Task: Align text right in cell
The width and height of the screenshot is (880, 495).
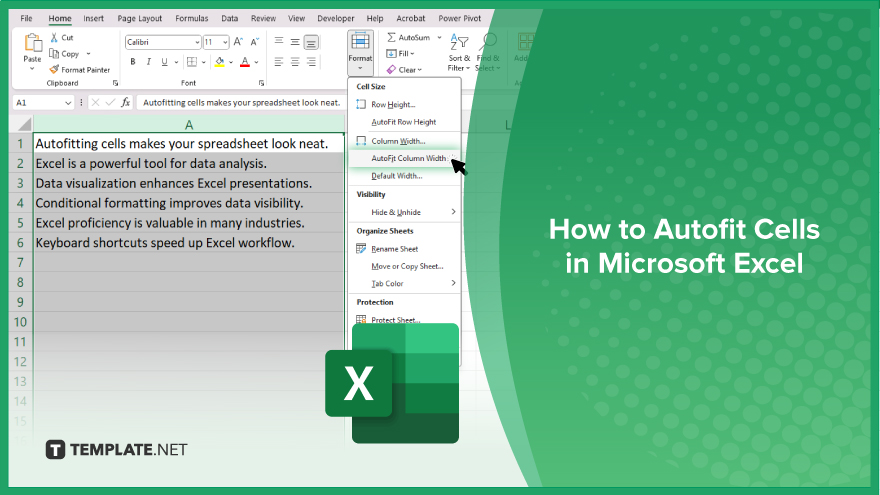Action: click(x=311, y=62)
